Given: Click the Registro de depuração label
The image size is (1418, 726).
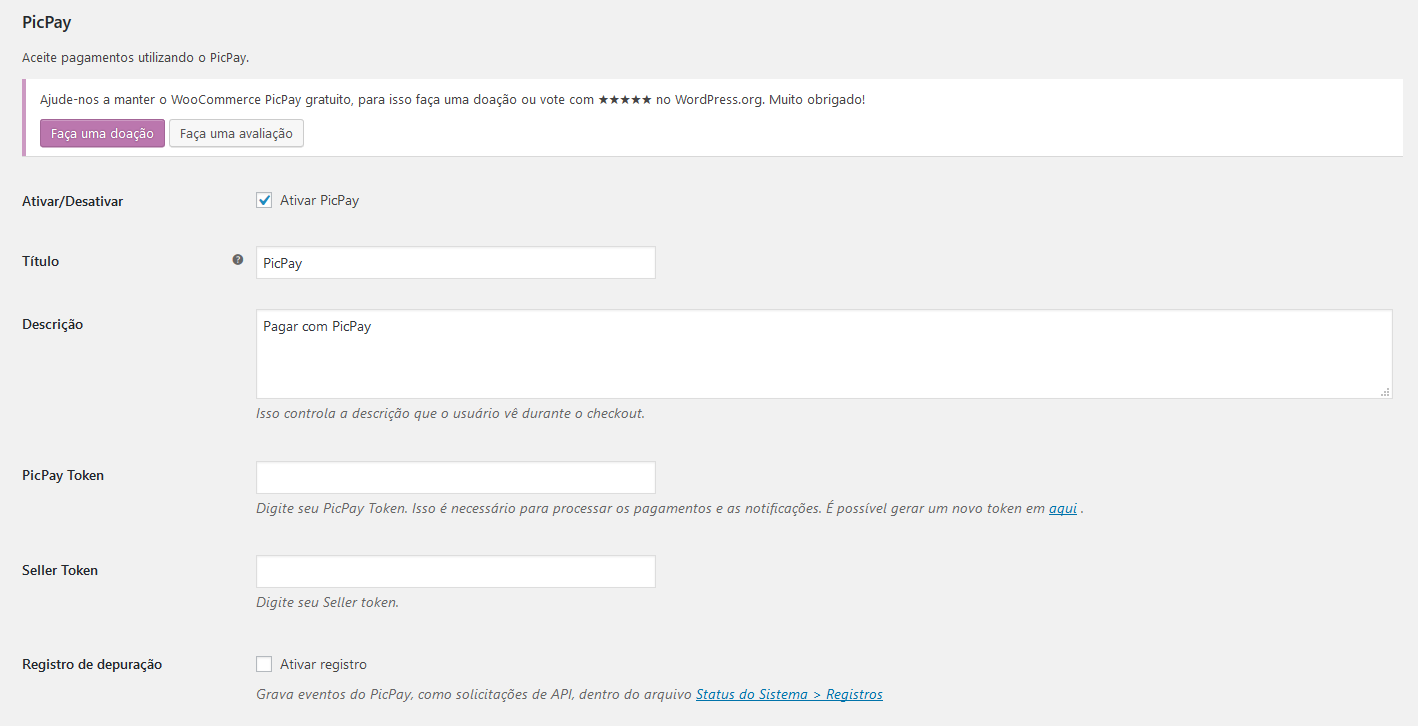Looking at the screenshot, I should pyautogui.click(x=92, y=664).
